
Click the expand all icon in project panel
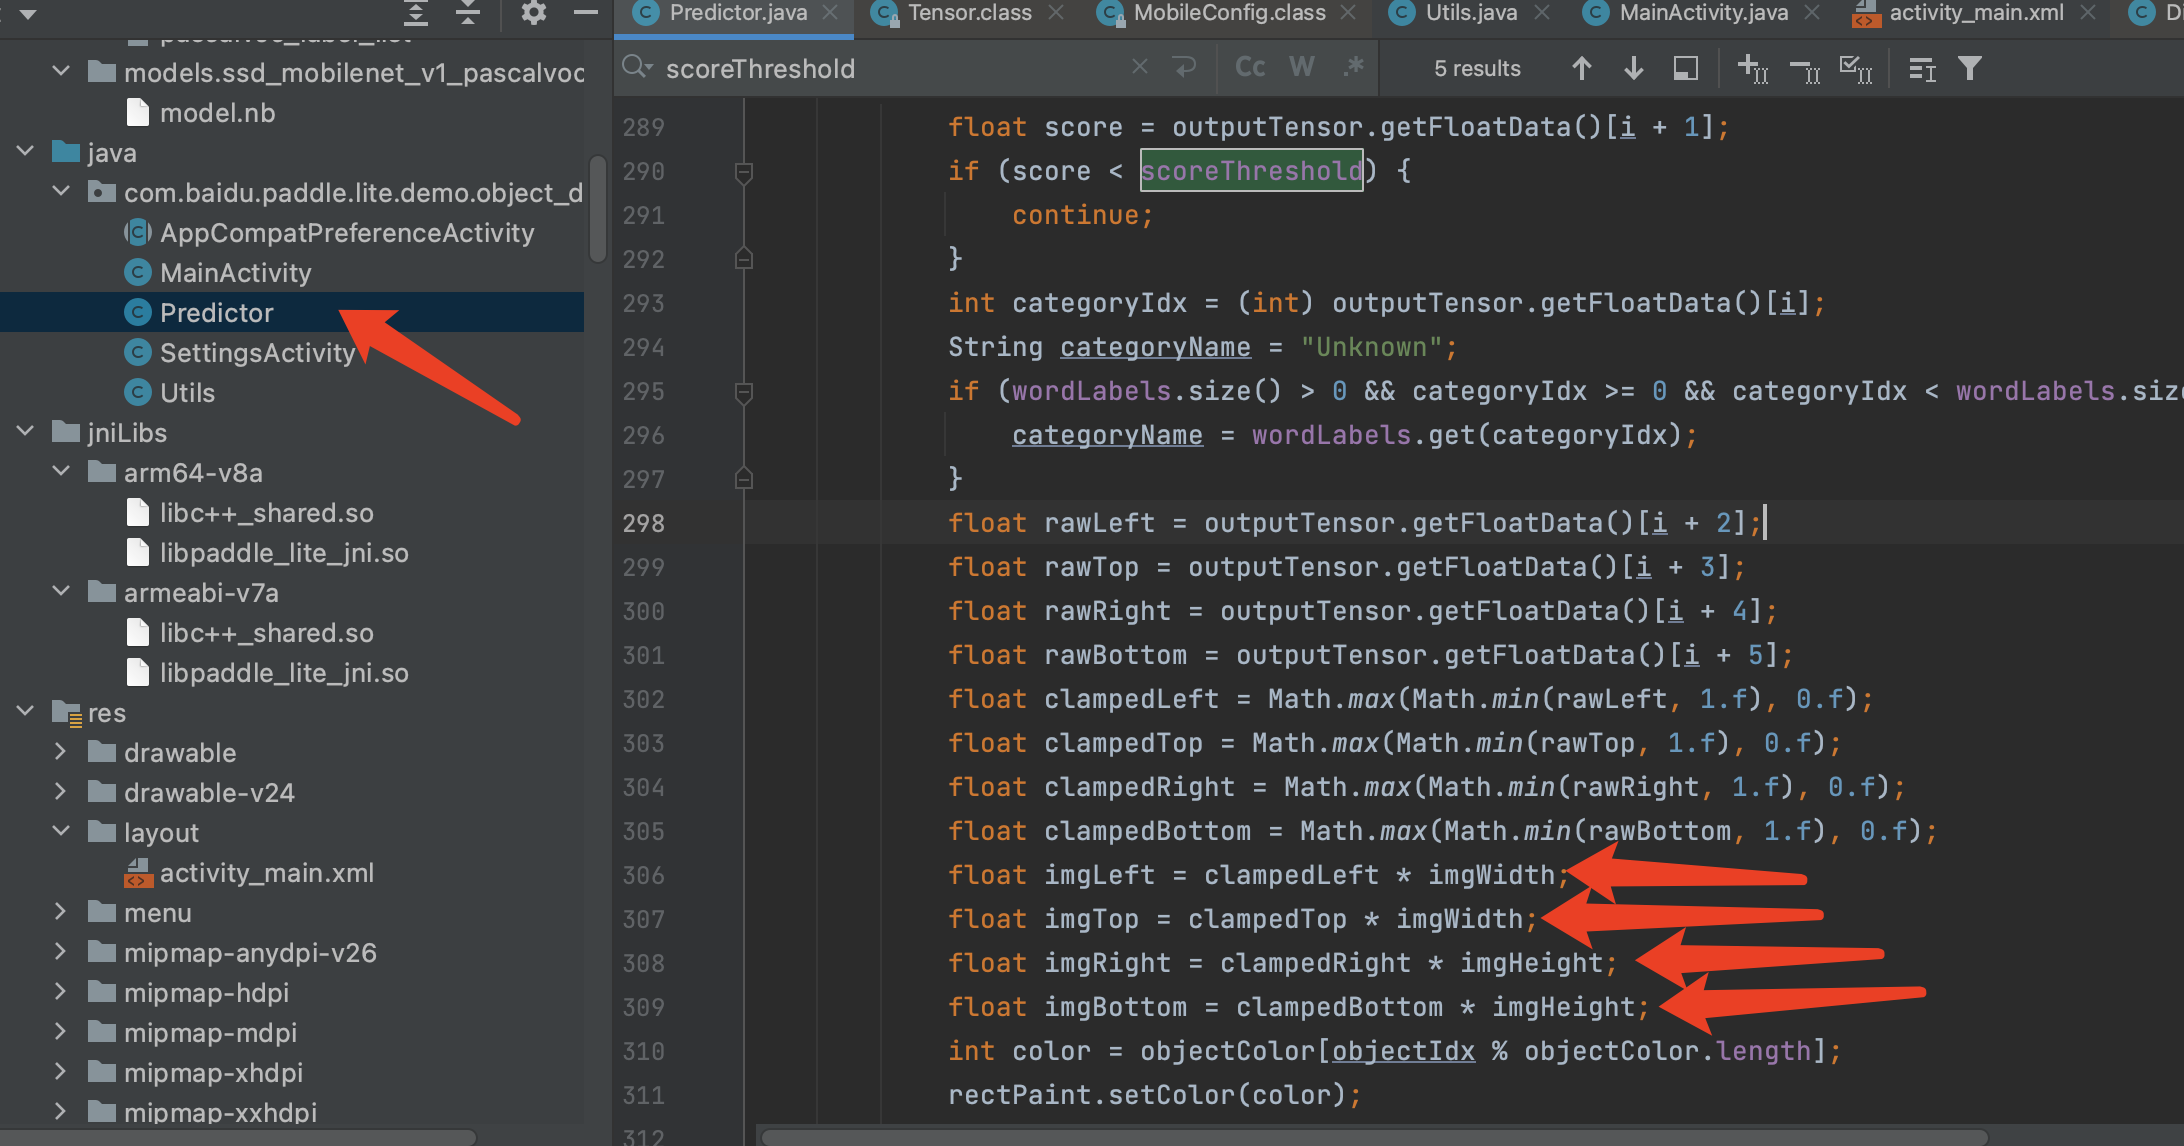416,13
